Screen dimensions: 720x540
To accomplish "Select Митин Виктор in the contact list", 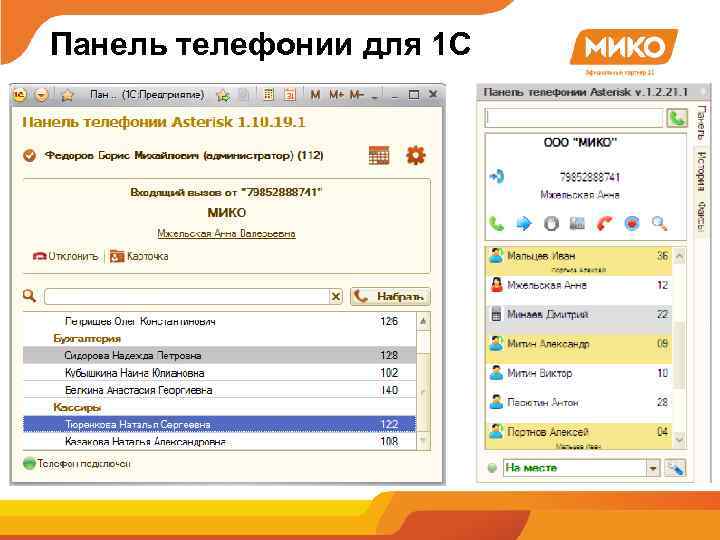I will click(x=579, y=378).
